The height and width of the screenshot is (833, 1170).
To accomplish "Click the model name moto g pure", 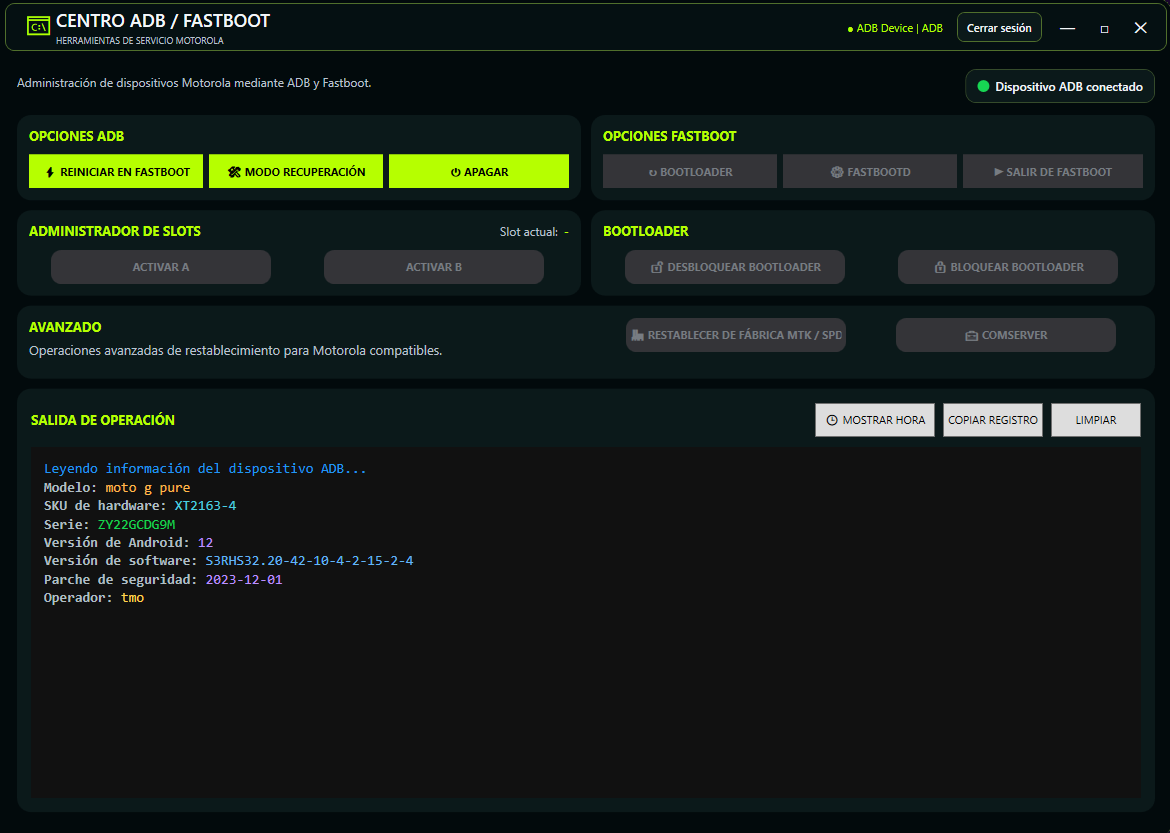I will 148,487.
